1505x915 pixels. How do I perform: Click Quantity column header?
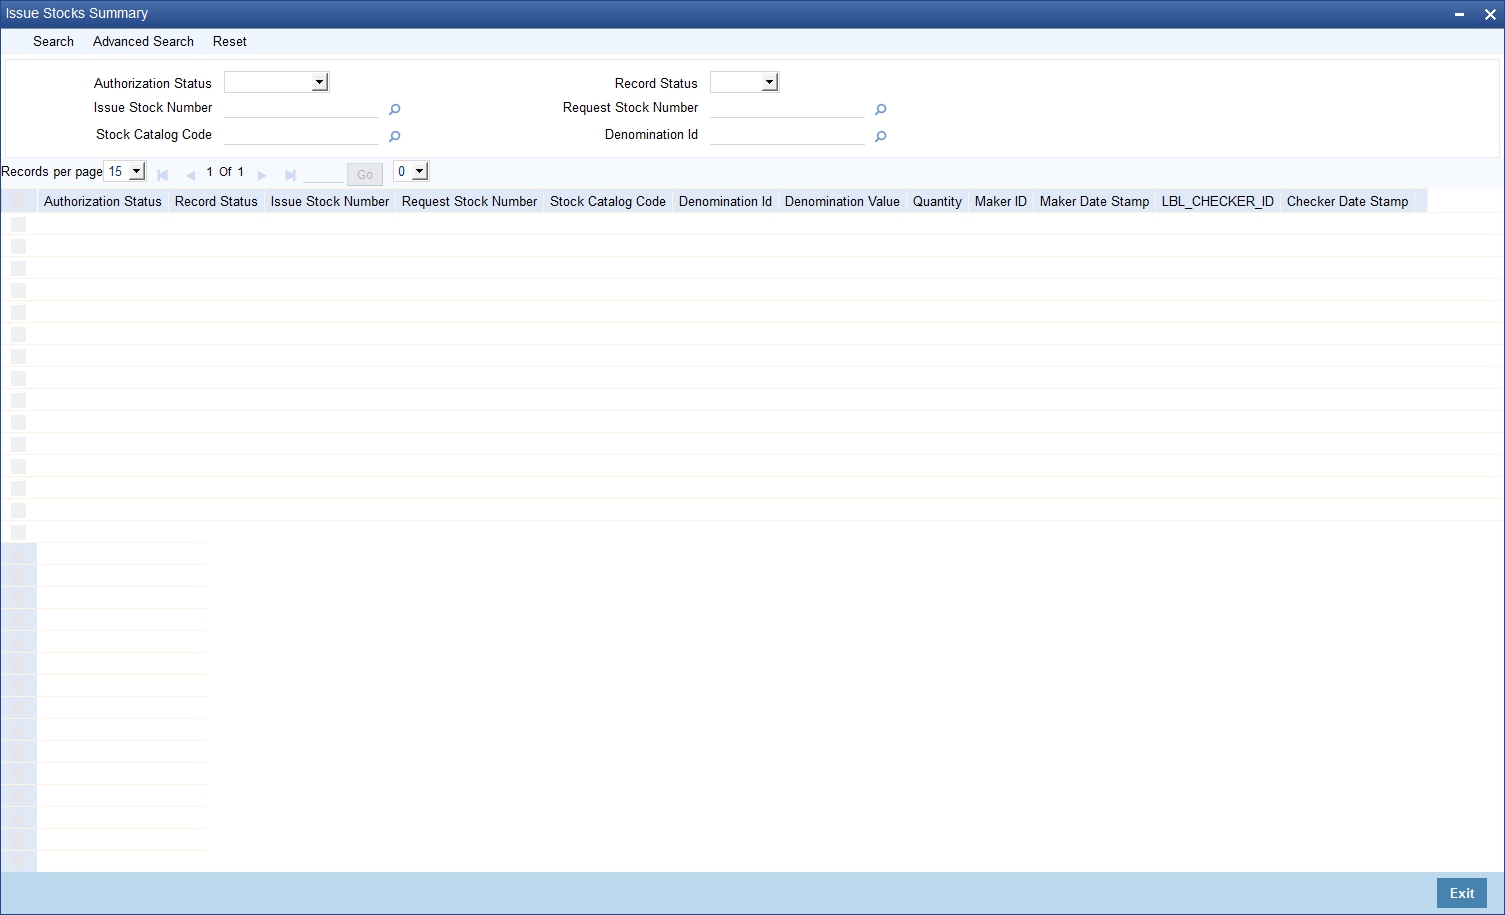tap(937, 201)
